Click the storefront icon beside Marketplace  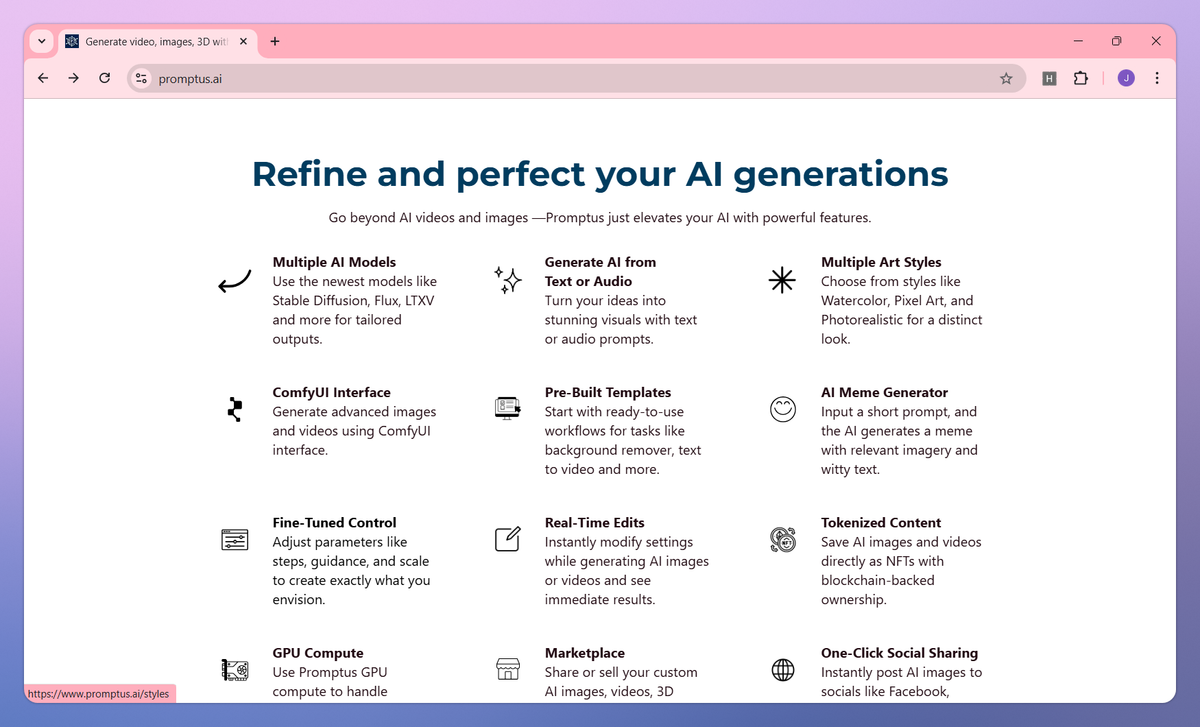coord(508,669)
